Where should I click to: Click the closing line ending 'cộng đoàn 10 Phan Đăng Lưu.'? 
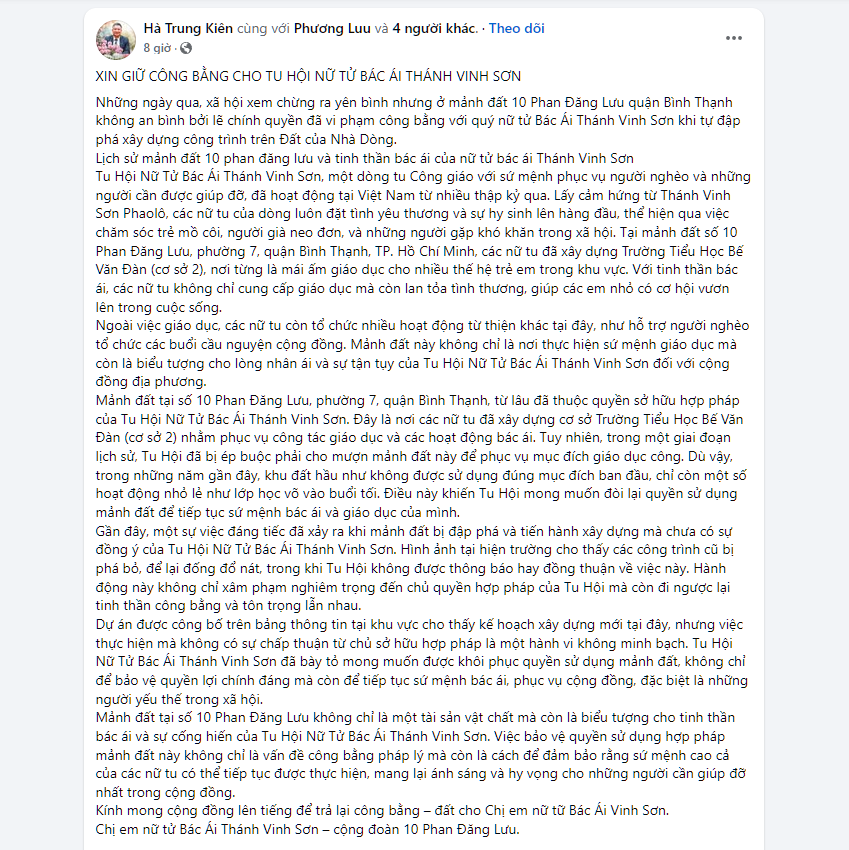click(x=307, y=829)
